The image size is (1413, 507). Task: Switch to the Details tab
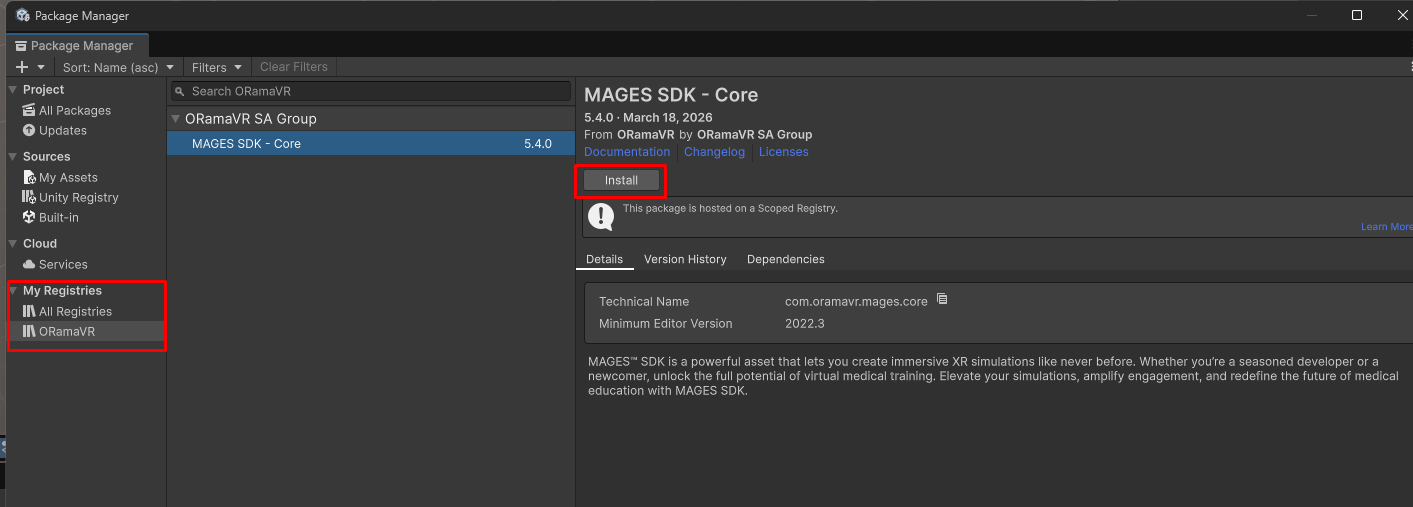(605, 259)
